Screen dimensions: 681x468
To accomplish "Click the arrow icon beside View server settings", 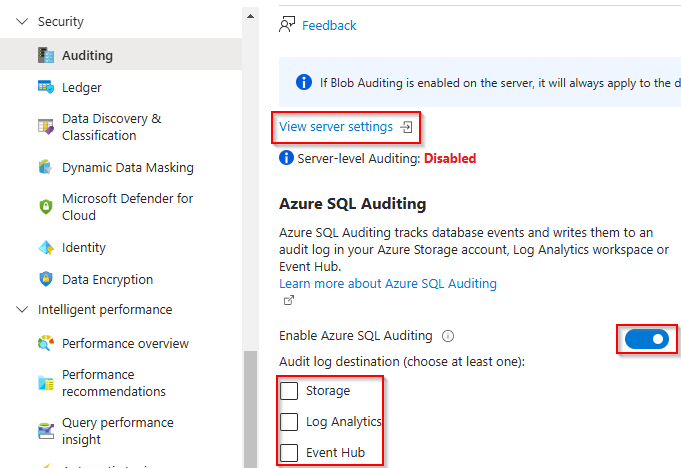I will pos(407,127).
